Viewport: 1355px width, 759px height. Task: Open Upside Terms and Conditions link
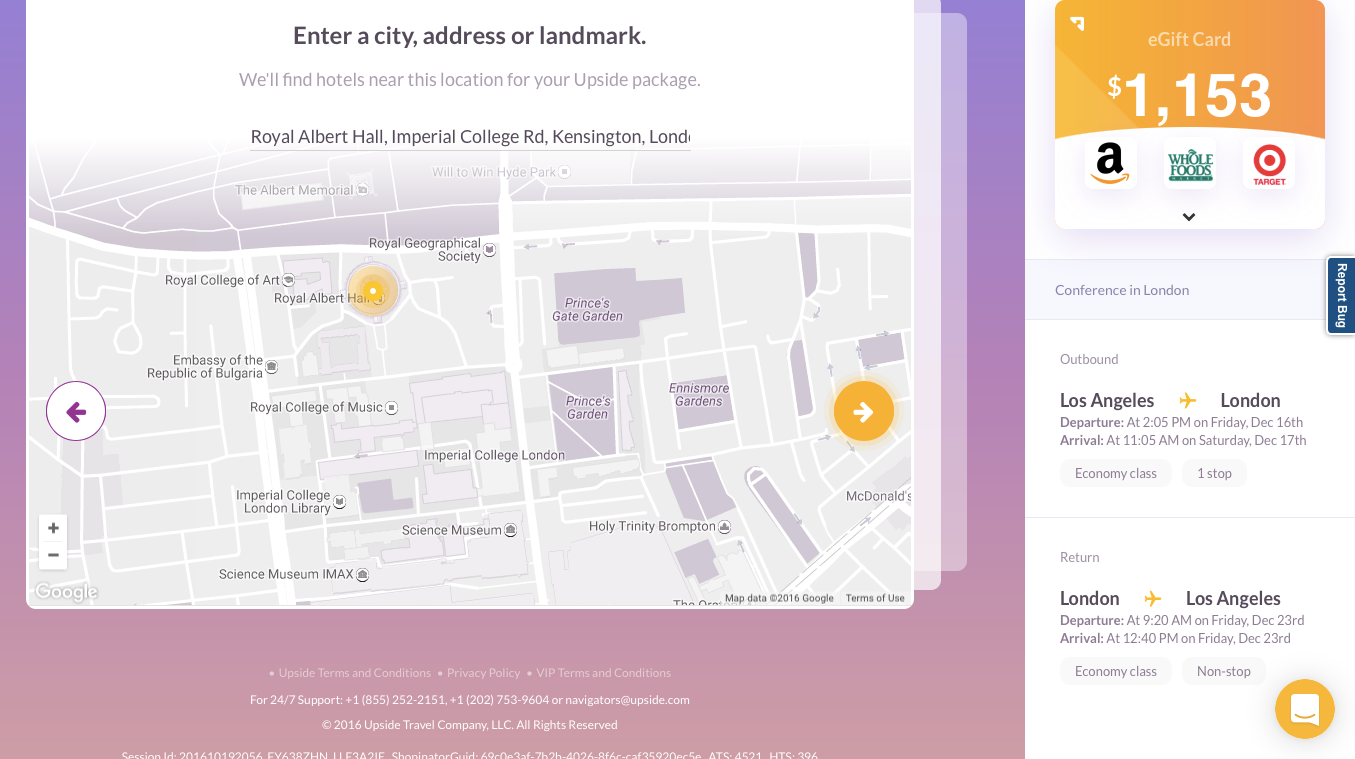click(354, 673)
